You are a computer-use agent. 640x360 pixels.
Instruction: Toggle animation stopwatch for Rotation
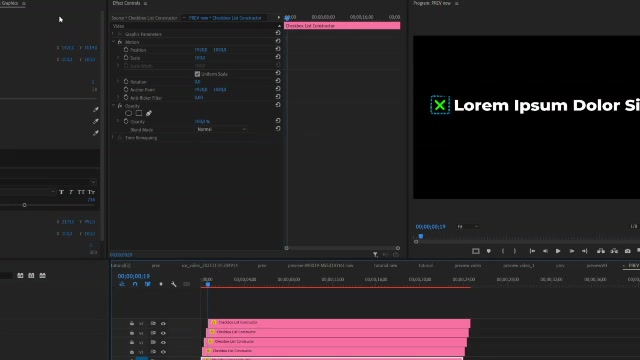tap(126, 81)
